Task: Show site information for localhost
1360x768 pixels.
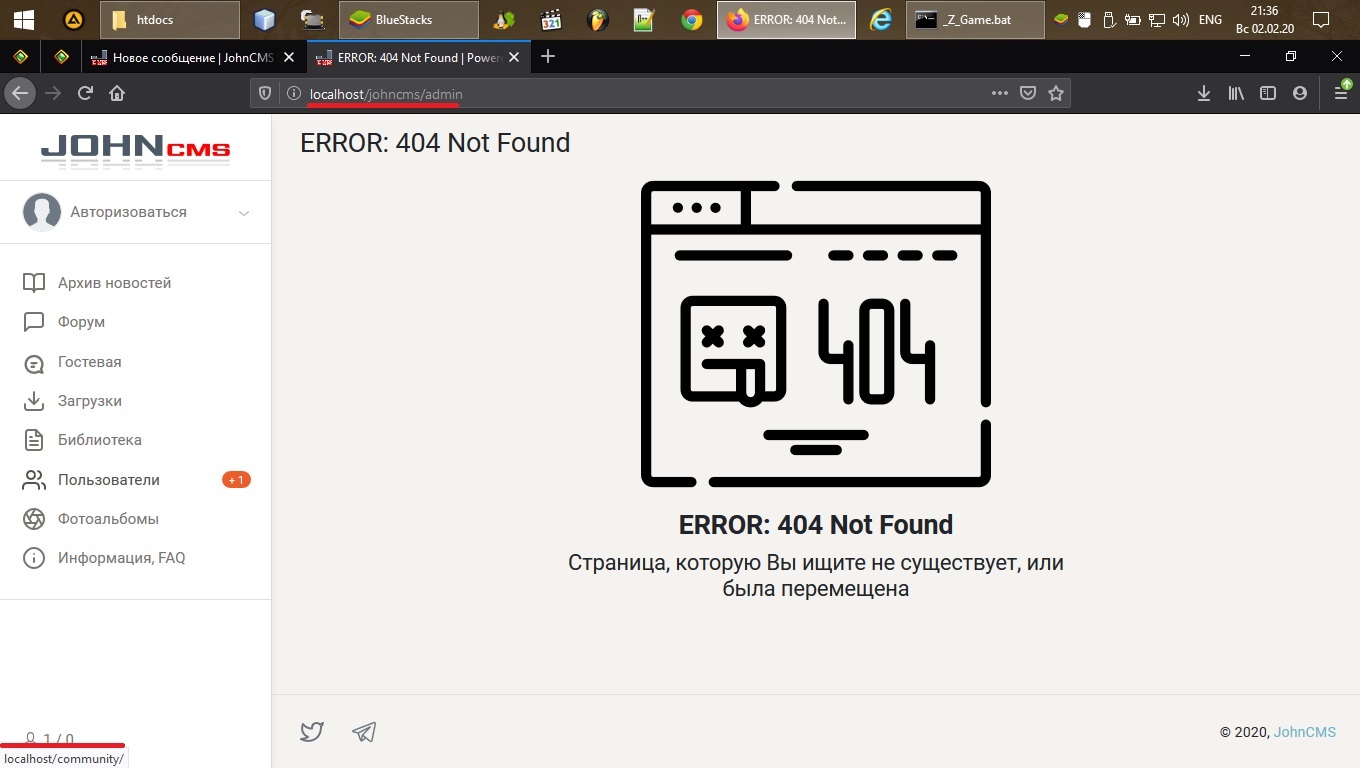Action: [x=294, y=93]
